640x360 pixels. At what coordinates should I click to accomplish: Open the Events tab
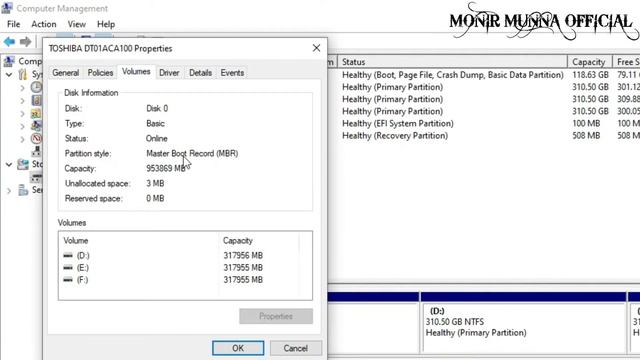(x=232, y=73)
